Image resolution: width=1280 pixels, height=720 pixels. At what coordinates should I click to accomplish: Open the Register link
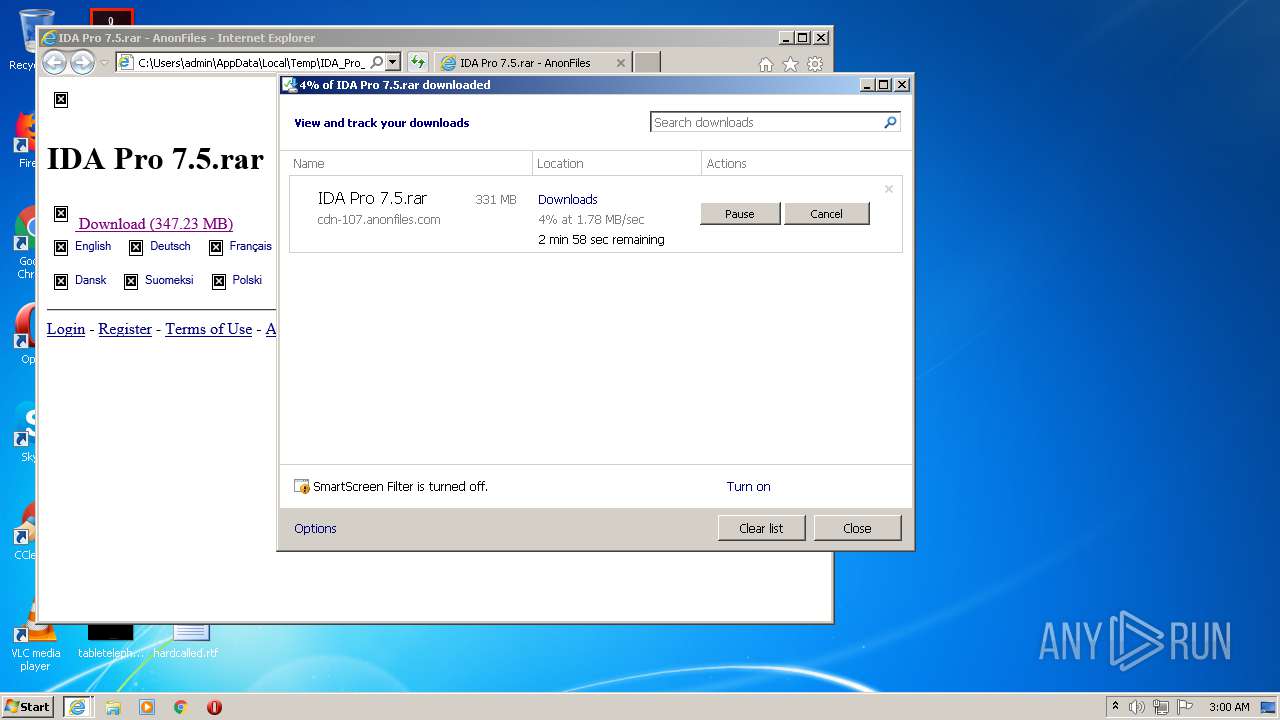(x=125, y=328)
